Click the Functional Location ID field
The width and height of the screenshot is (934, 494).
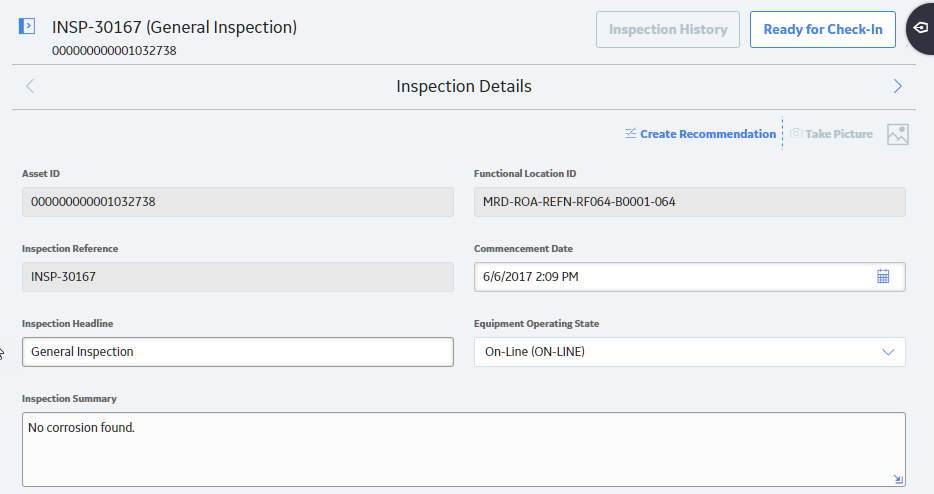(x=690, y=202)
